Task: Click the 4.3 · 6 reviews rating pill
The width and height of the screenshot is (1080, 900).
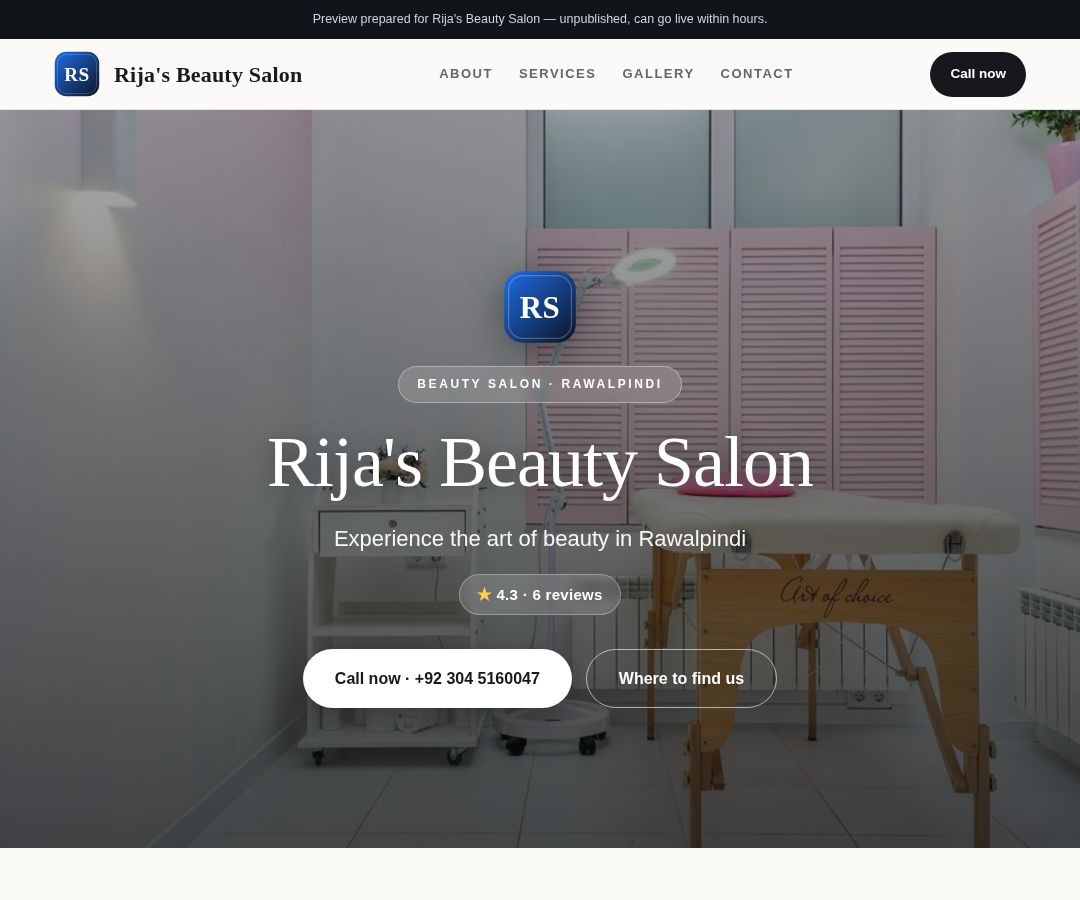Action: [x=539, y=594]
